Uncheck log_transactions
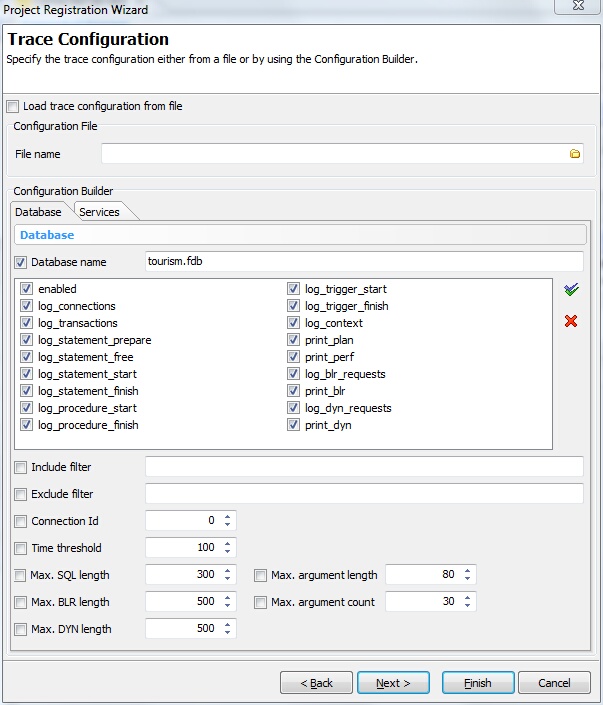Image resolution: width=603 pixels, height=705 pixels. tap(27, 323)
